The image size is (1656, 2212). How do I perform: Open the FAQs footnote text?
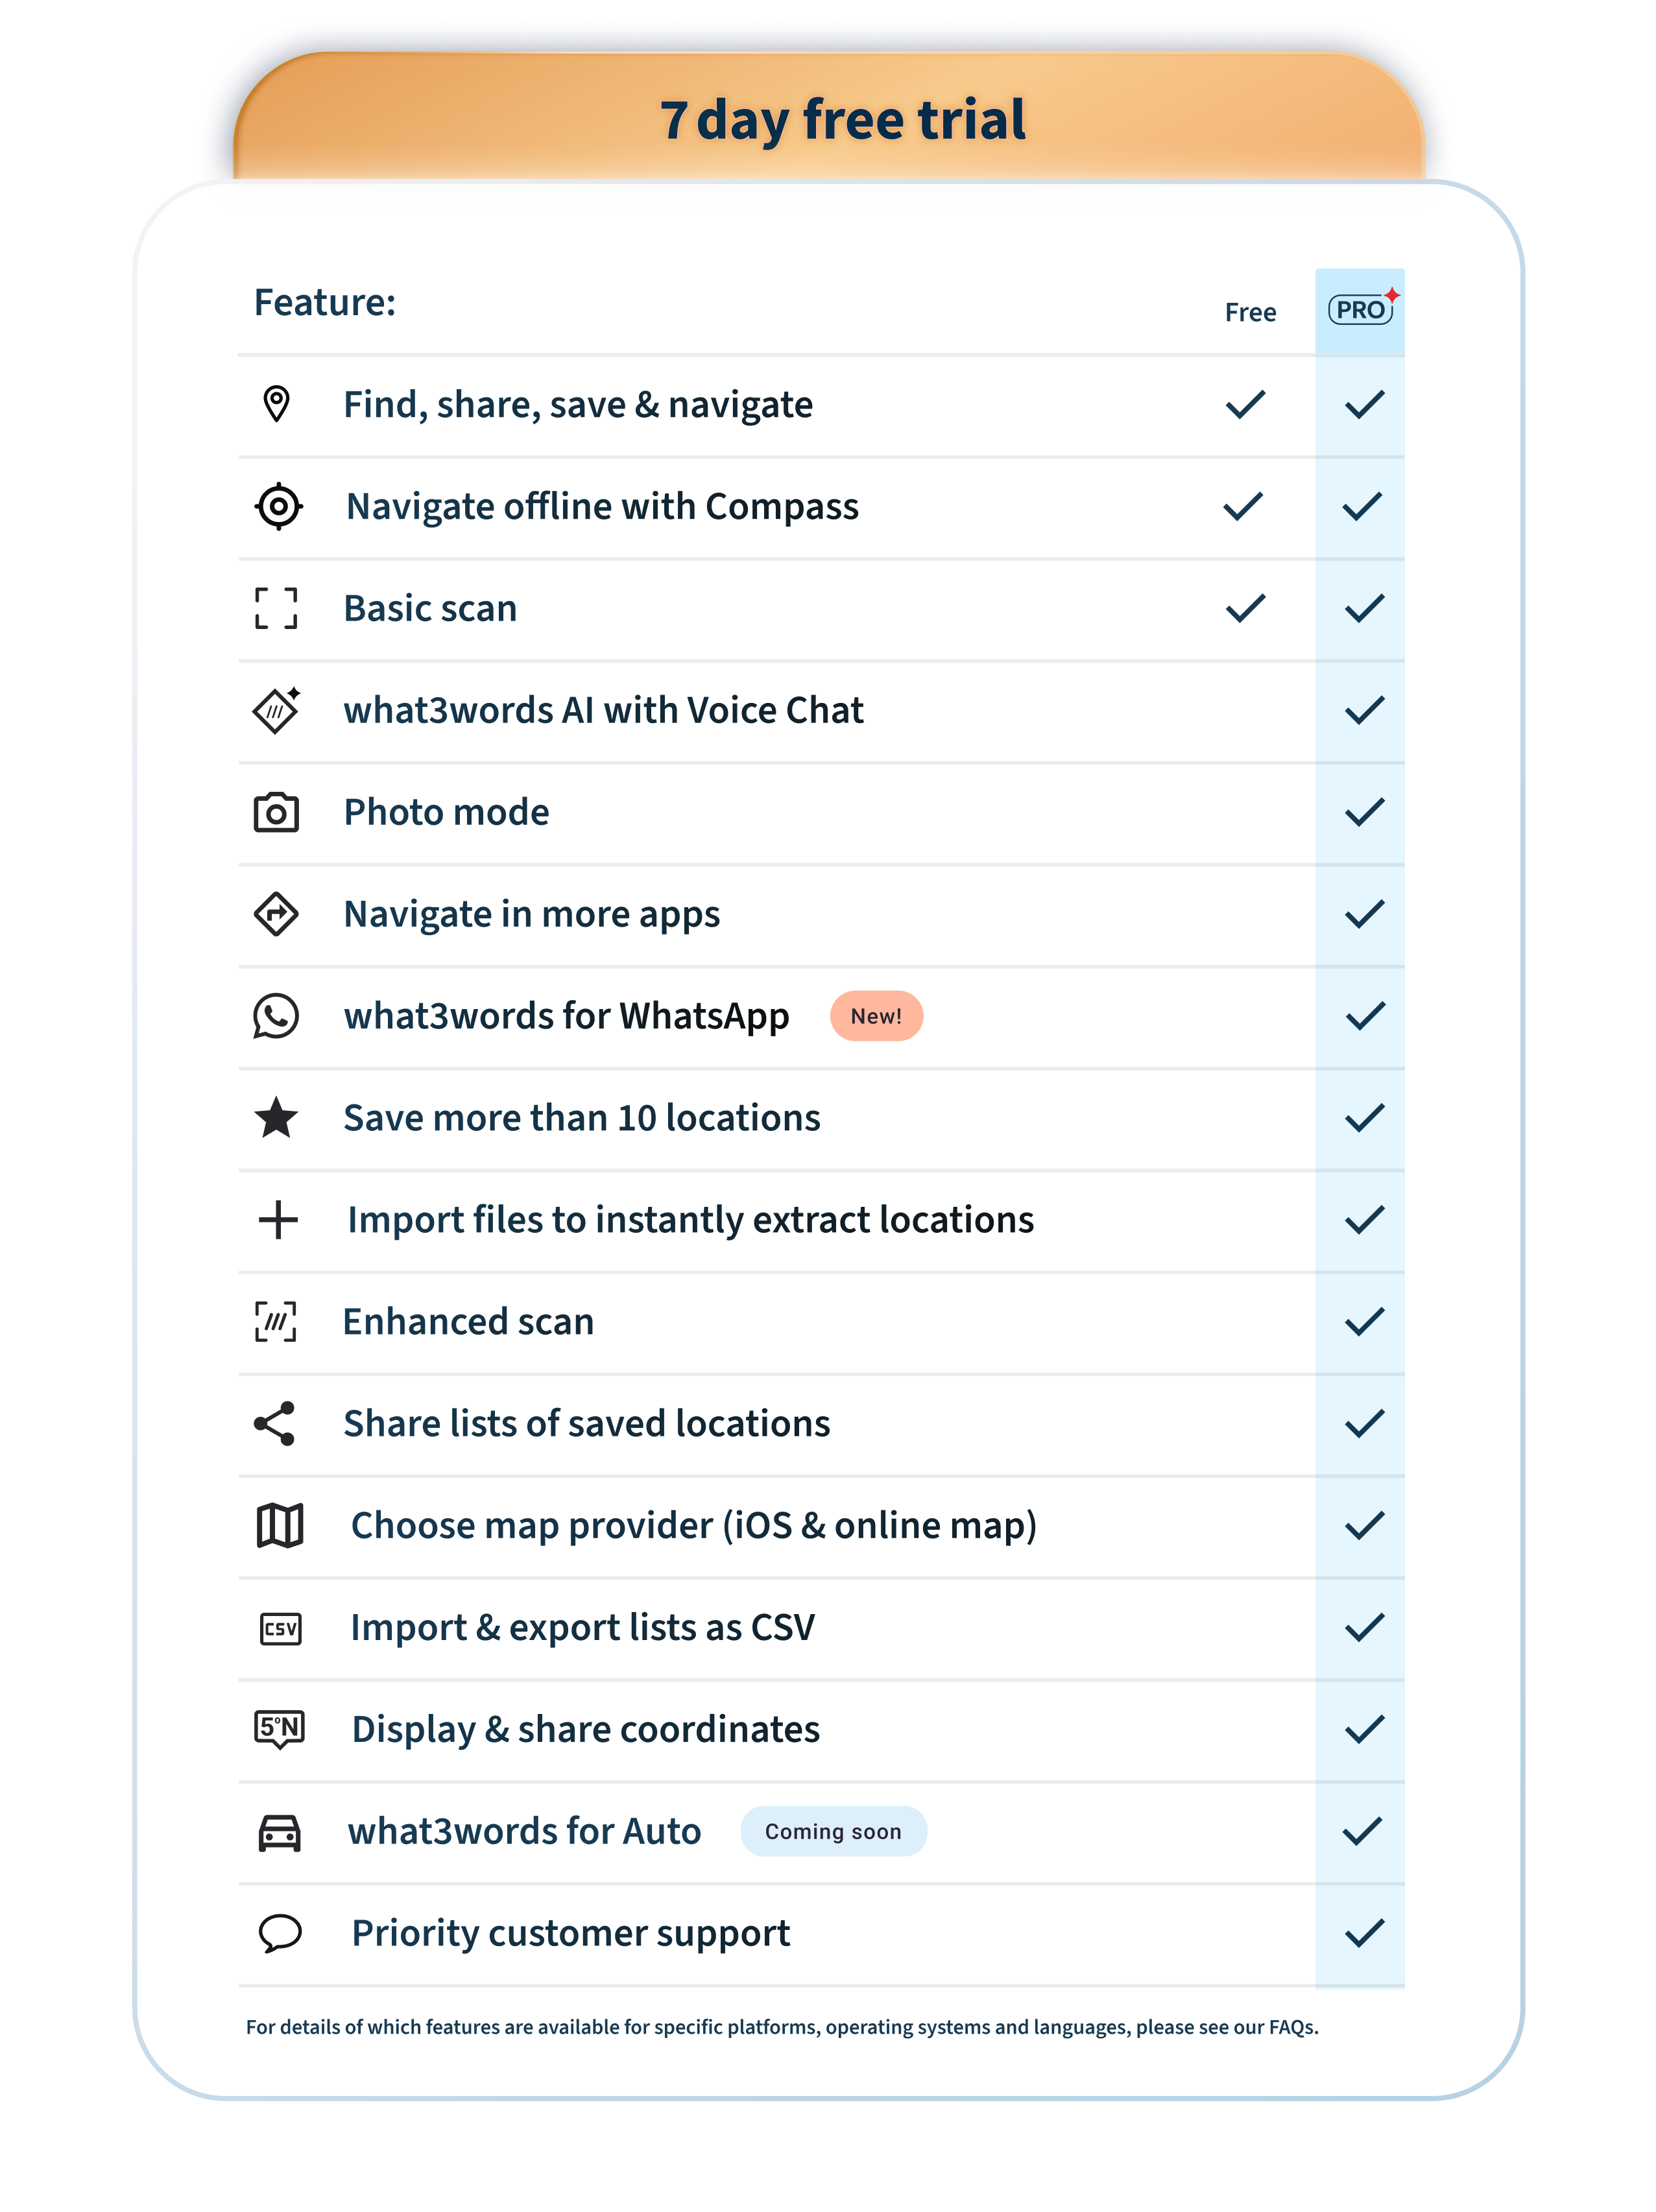(1293, 2028)
